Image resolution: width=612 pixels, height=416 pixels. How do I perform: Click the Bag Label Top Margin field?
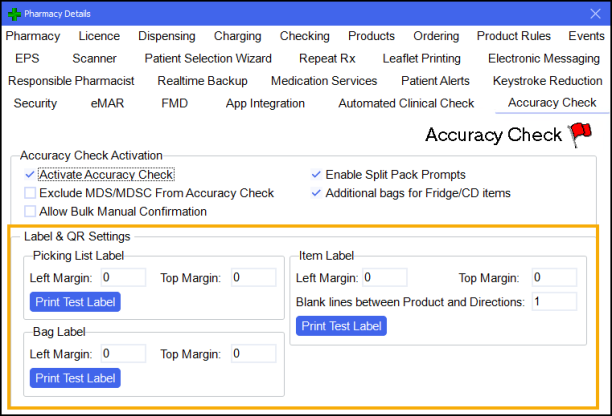click(253, 353)
